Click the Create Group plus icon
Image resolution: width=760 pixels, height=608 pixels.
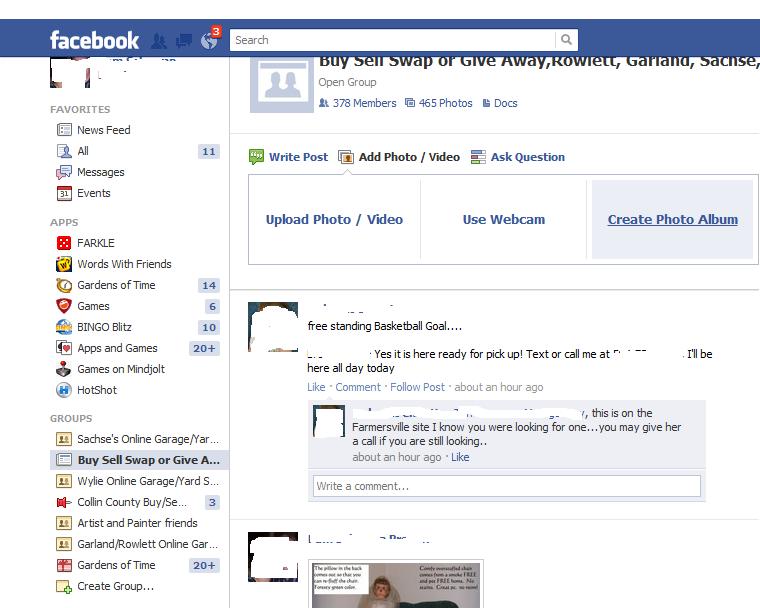[x=64, y=587]
